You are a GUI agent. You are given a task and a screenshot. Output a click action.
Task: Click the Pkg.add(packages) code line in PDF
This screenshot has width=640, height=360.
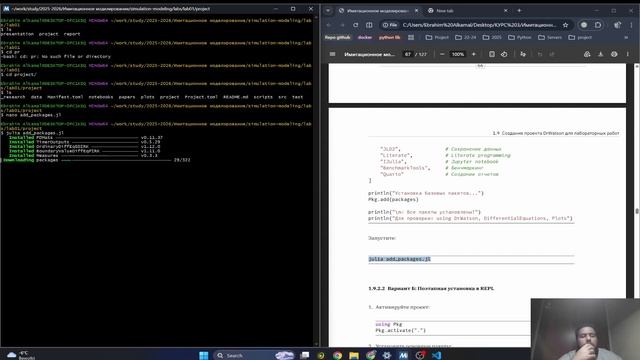tap(393, 199)
